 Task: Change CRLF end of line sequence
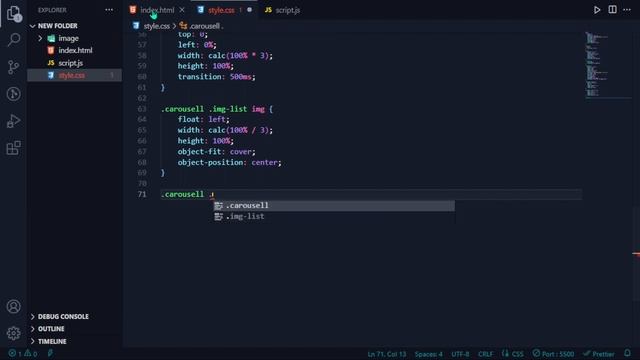coord(485,354)
